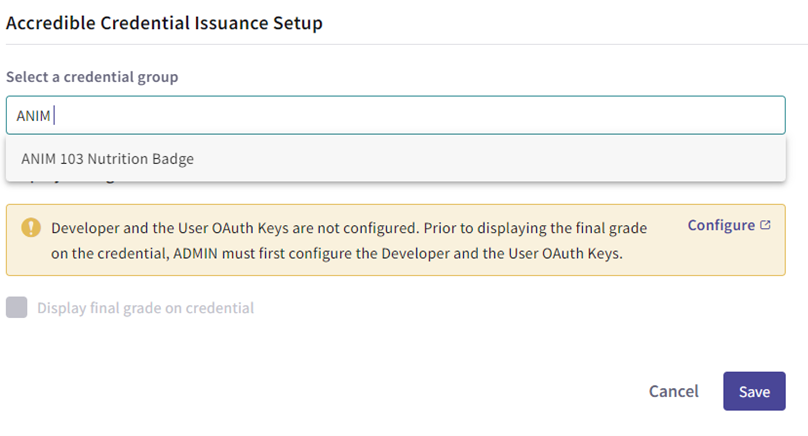808x436 pixels.
Task: Click the Accredible Credential Issuance Setup heading
Action: point(164,23)
